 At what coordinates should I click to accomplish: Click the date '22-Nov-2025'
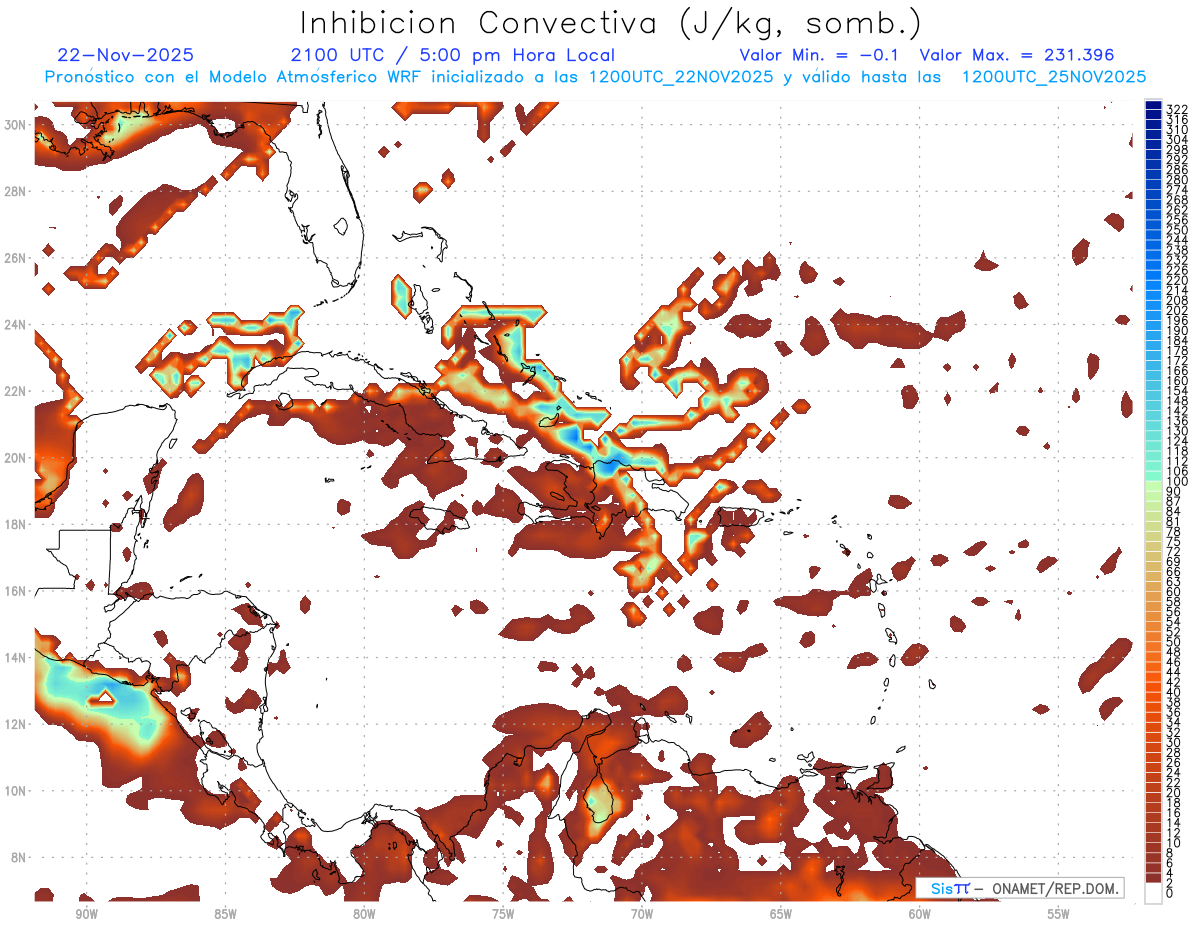pos(126,55)
